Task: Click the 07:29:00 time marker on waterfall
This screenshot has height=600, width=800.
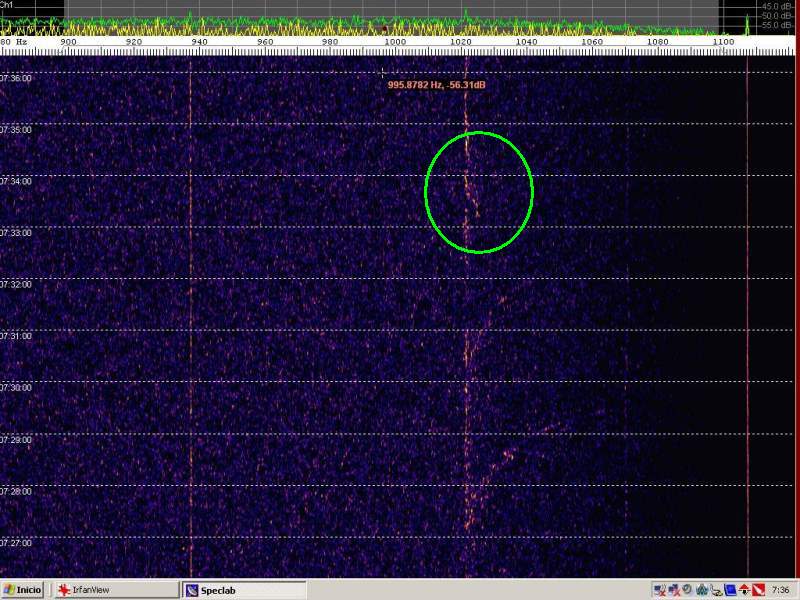Action: 16,439
